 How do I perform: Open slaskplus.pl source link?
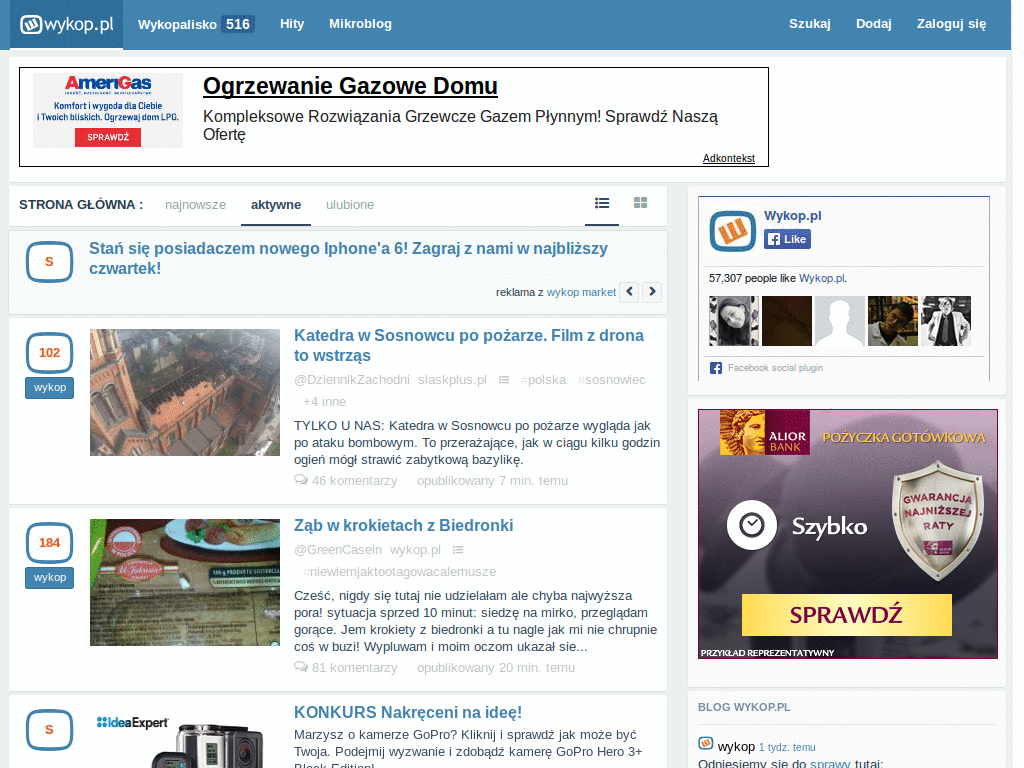[453, 380]
